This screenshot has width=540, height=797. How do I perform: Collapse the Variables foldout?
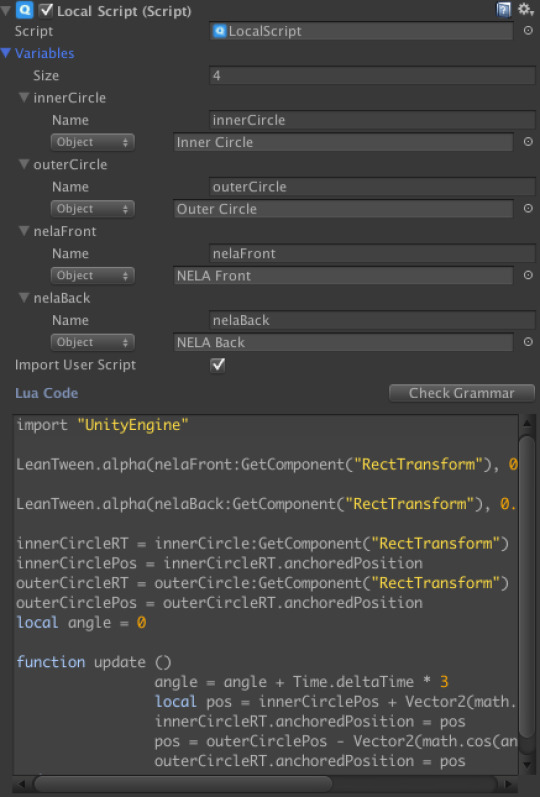pyautogui.click(x=6, y=53)
